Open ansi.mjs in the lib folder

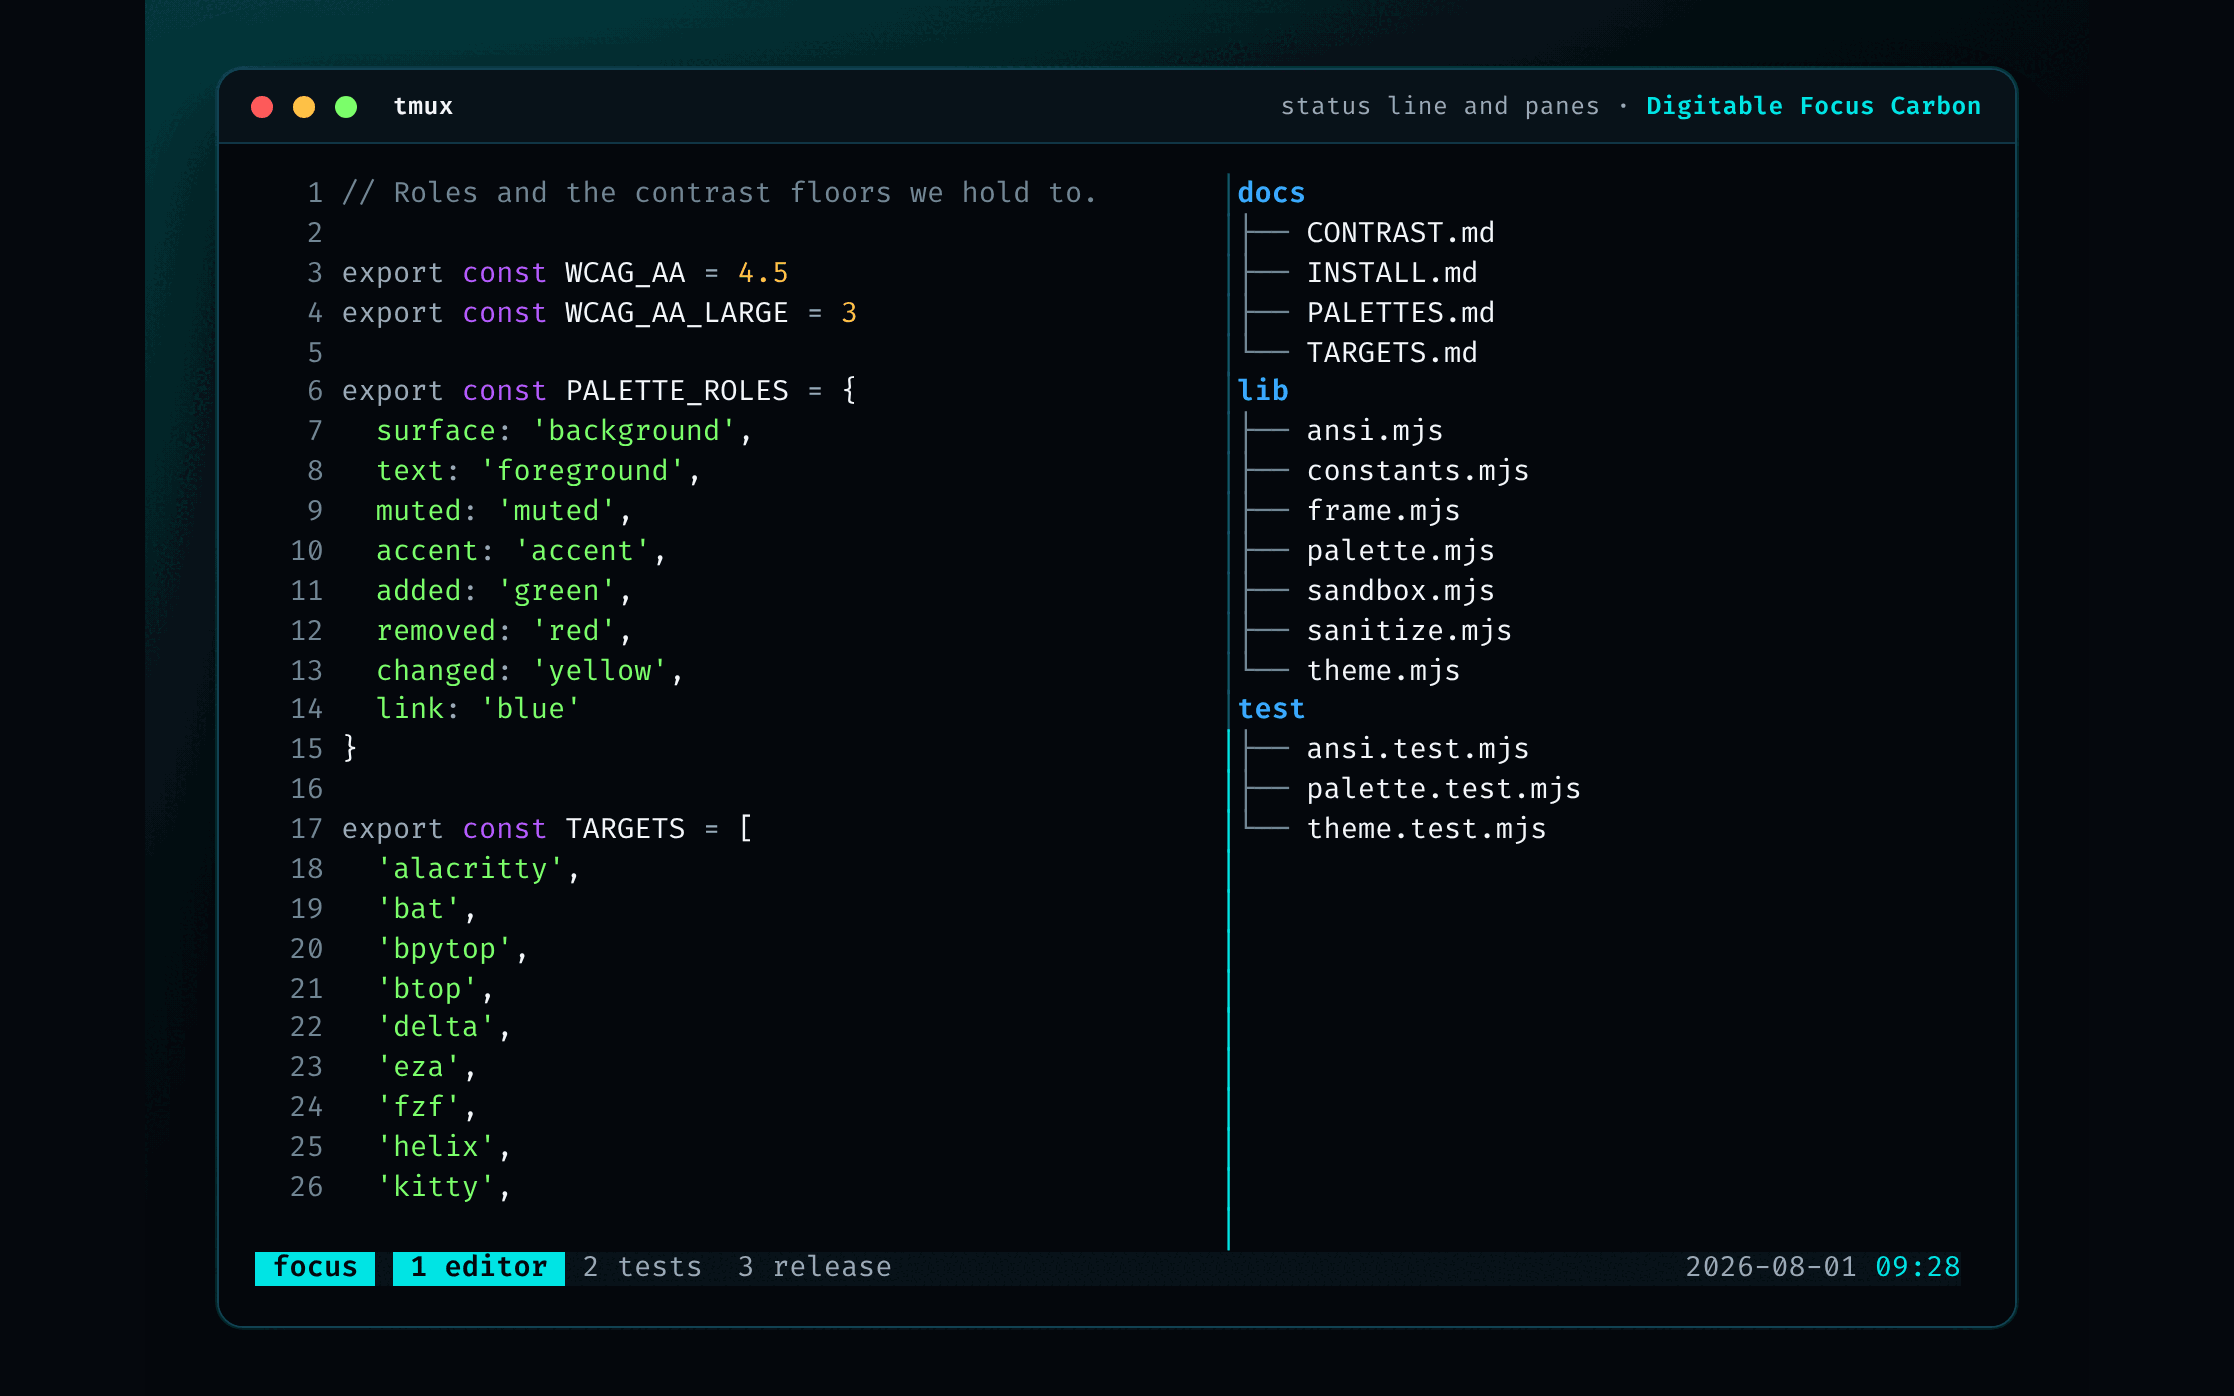point(1375,431)
